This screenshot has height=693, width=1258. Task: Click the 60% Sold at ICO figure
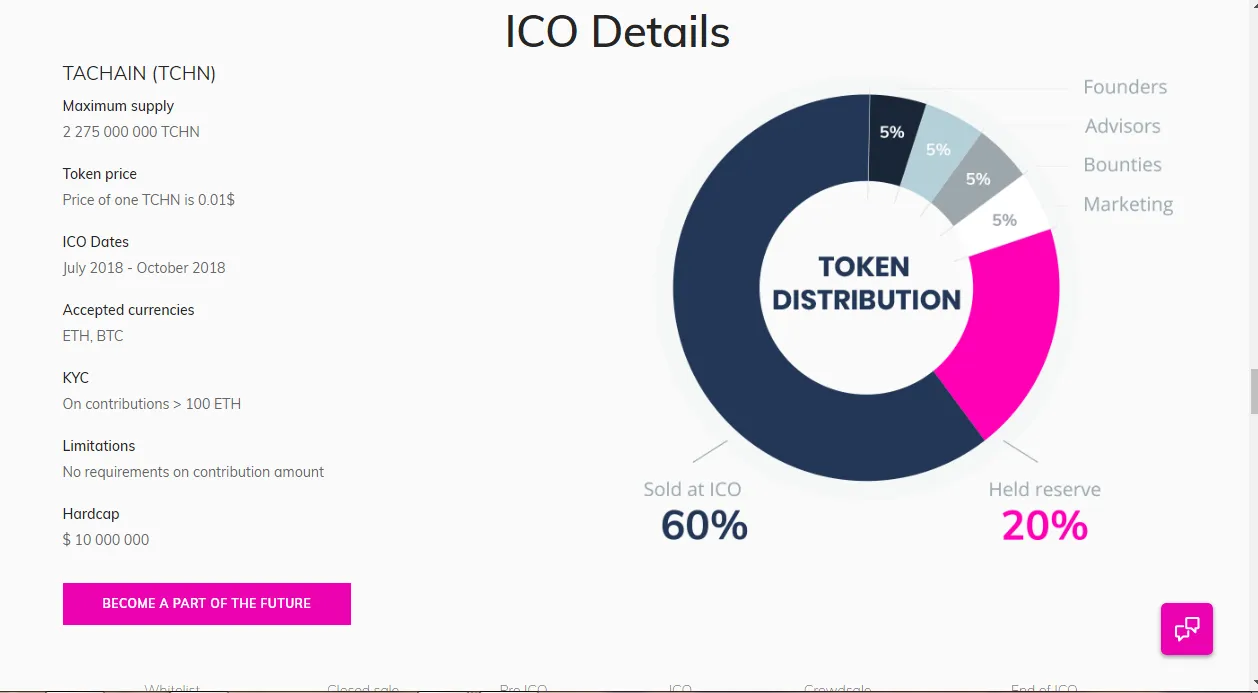coord(704,526)
